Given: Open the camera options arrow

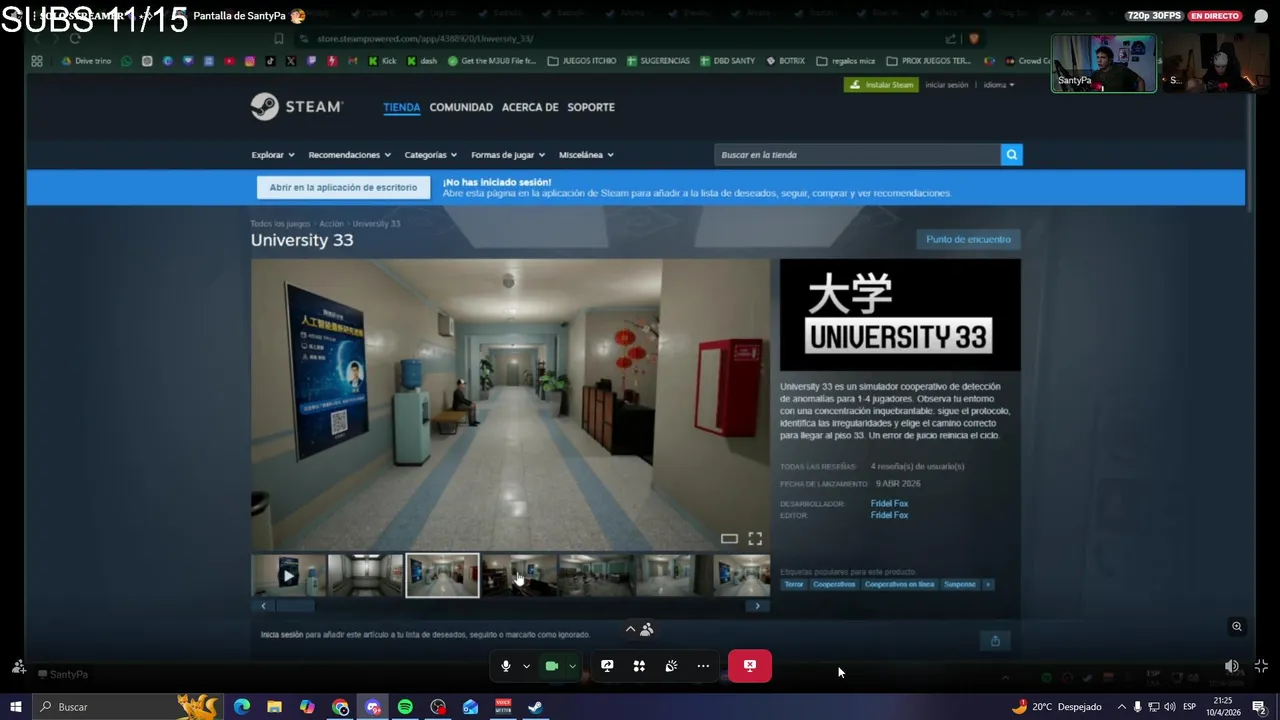Looking at the screenshot, I should tap(572, 666).
